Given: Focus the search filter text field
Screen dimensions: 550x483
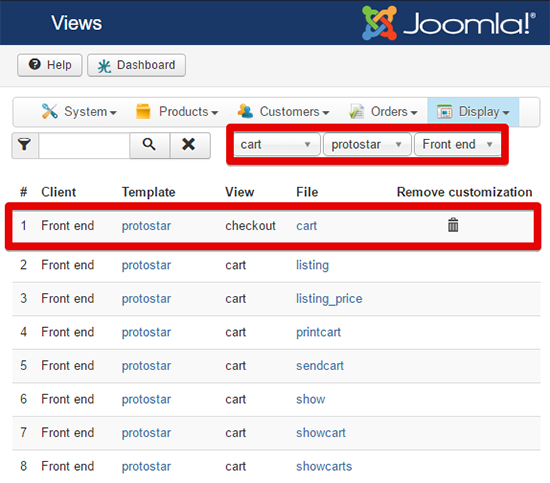Looking at the screenshot, I should pyautogui.click(x=84, y=145).
